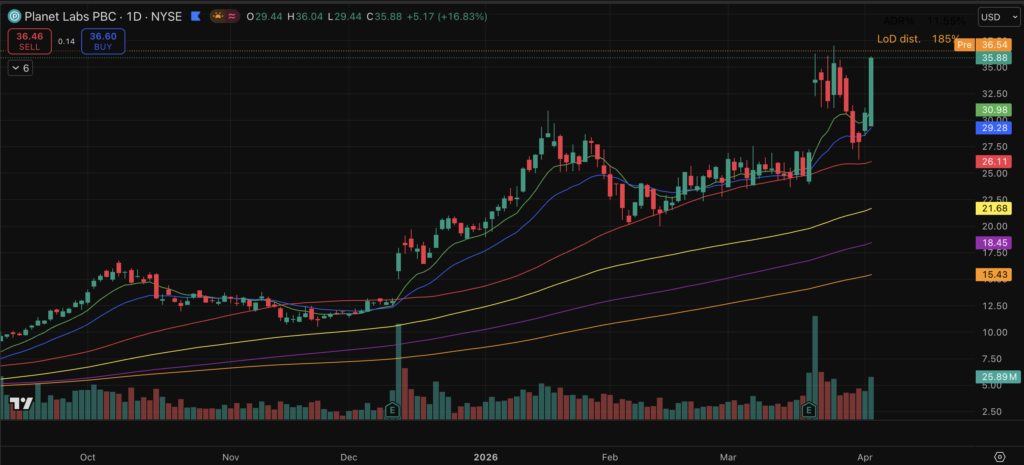The image size is (1024, 465).
Task: Click the pre-market session sun icon
Action: point(215,18)
